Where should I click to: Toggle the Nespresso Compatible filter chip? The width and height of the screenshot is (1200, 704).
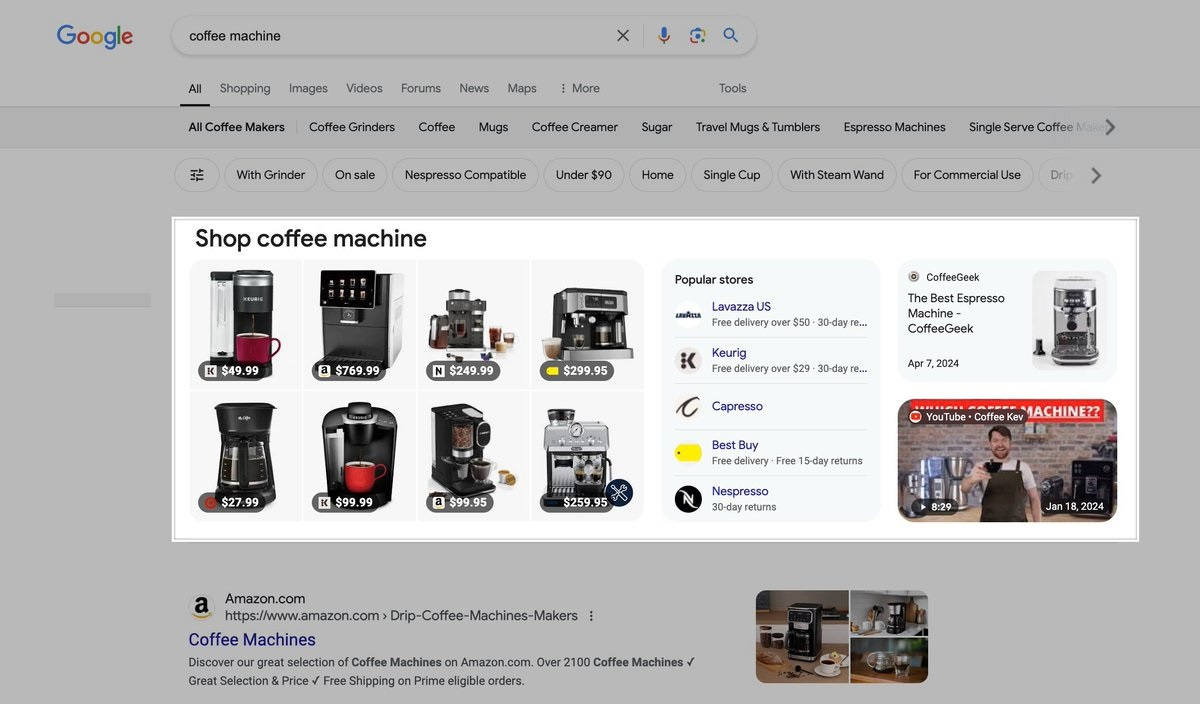coord(465,175)
